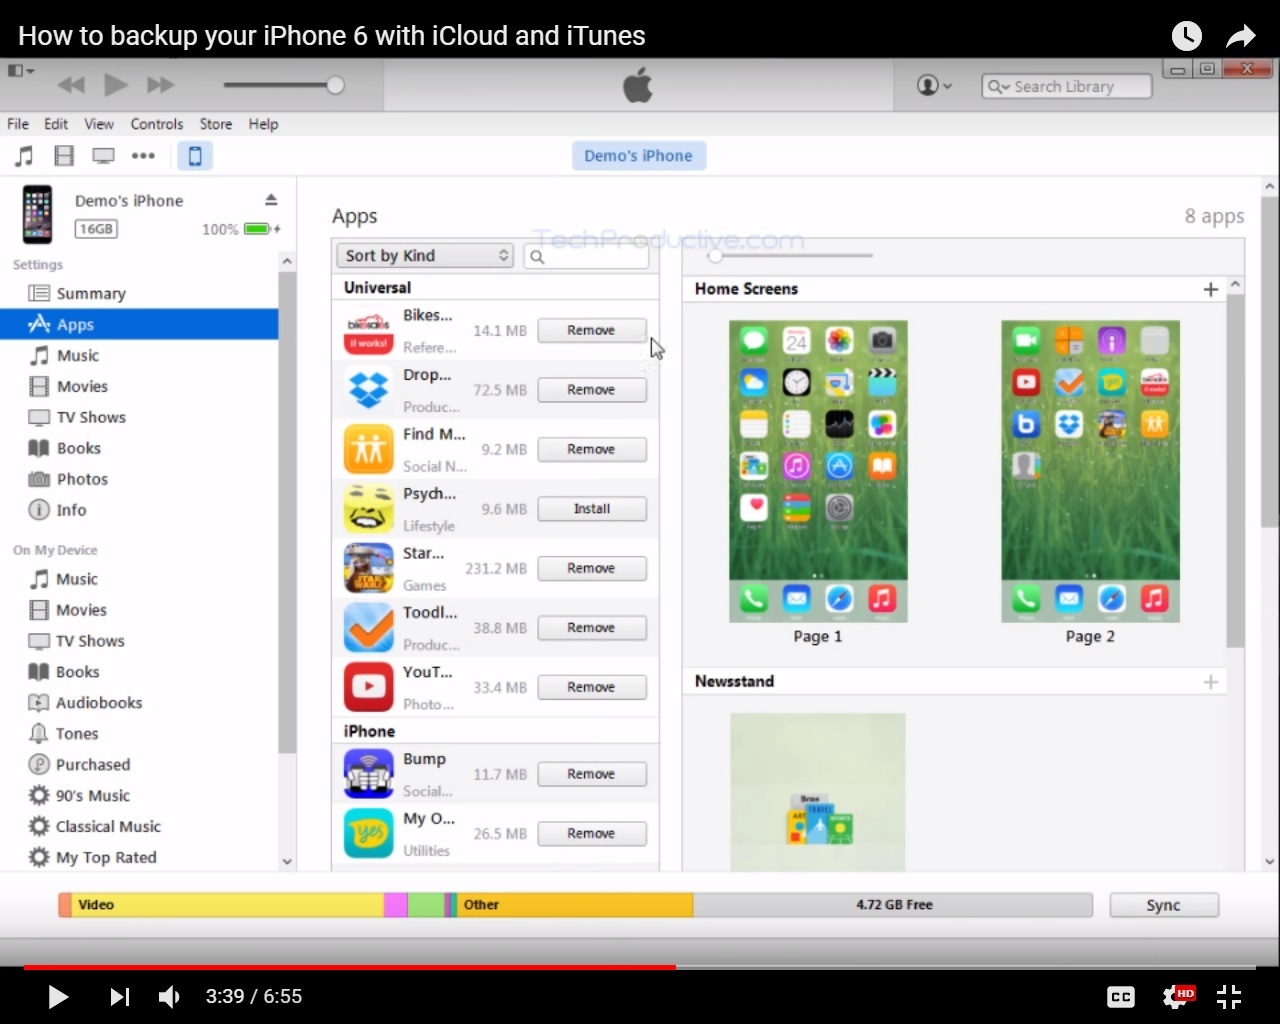The height and width of the screenshot is (1024, 1280).
Task: Click the YouTube app icon in the Universal list
Action: pyautogui.click(x=368, y=687)
